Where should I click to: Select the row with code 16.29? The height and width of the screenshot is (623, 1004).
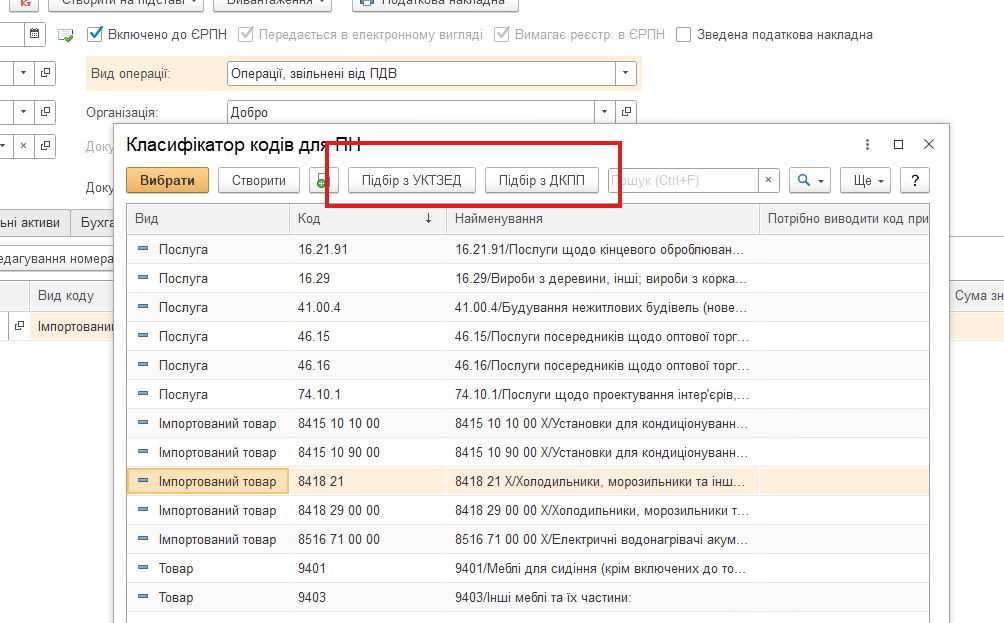point(528,279)
